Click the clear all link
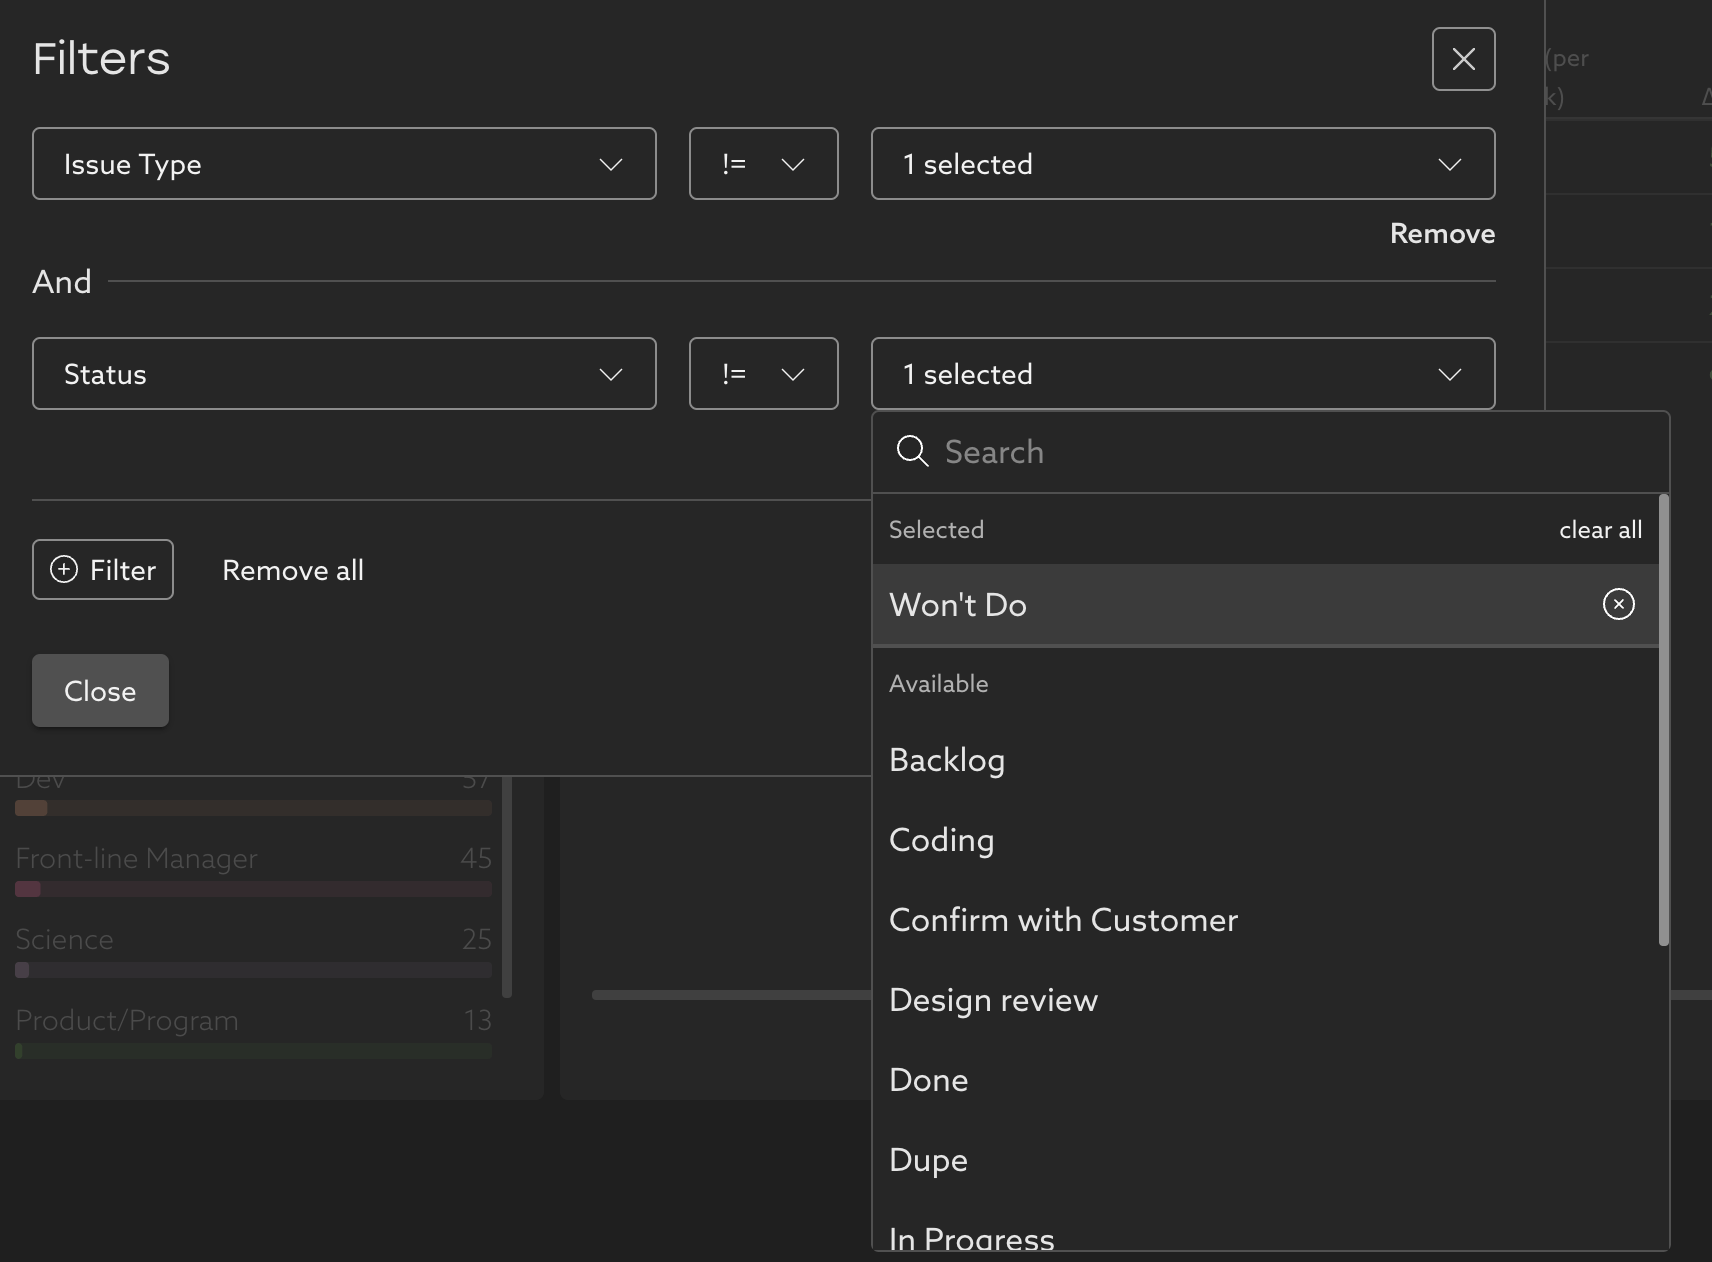The image size is (1712, 1262). [1600, 530]
